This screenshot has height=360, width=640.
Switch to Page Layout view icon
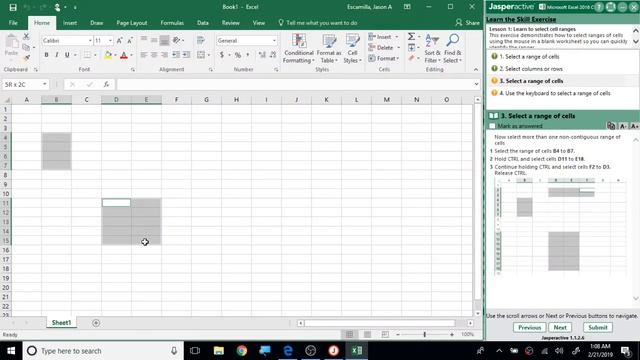(x=367, y=335)
